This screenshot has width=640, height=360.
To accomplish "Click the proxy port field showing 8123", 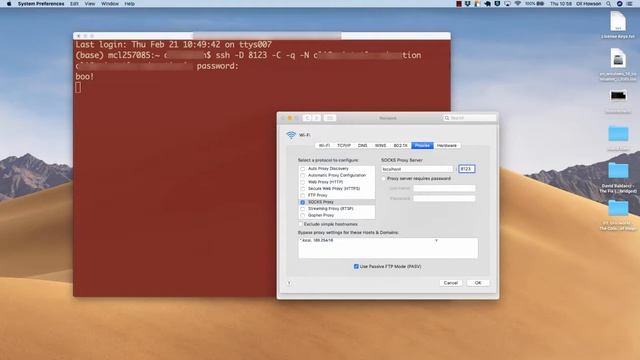I will point(467,169).
